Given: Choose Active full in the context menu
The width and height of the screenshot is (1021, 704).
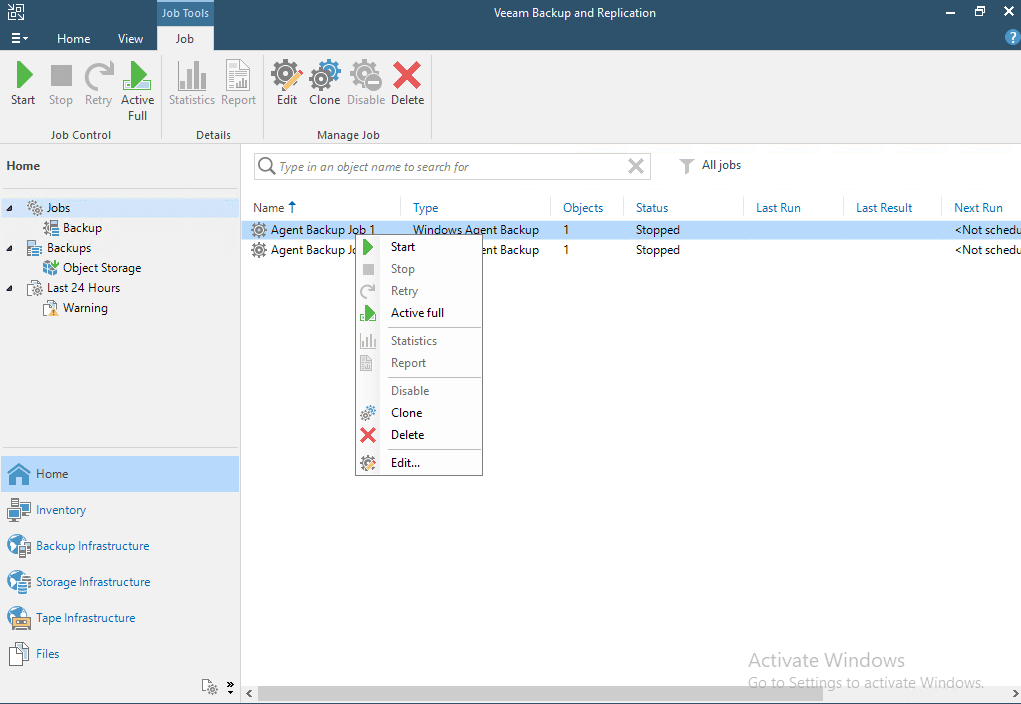Looking at the screenshot, I should (419, 313).
